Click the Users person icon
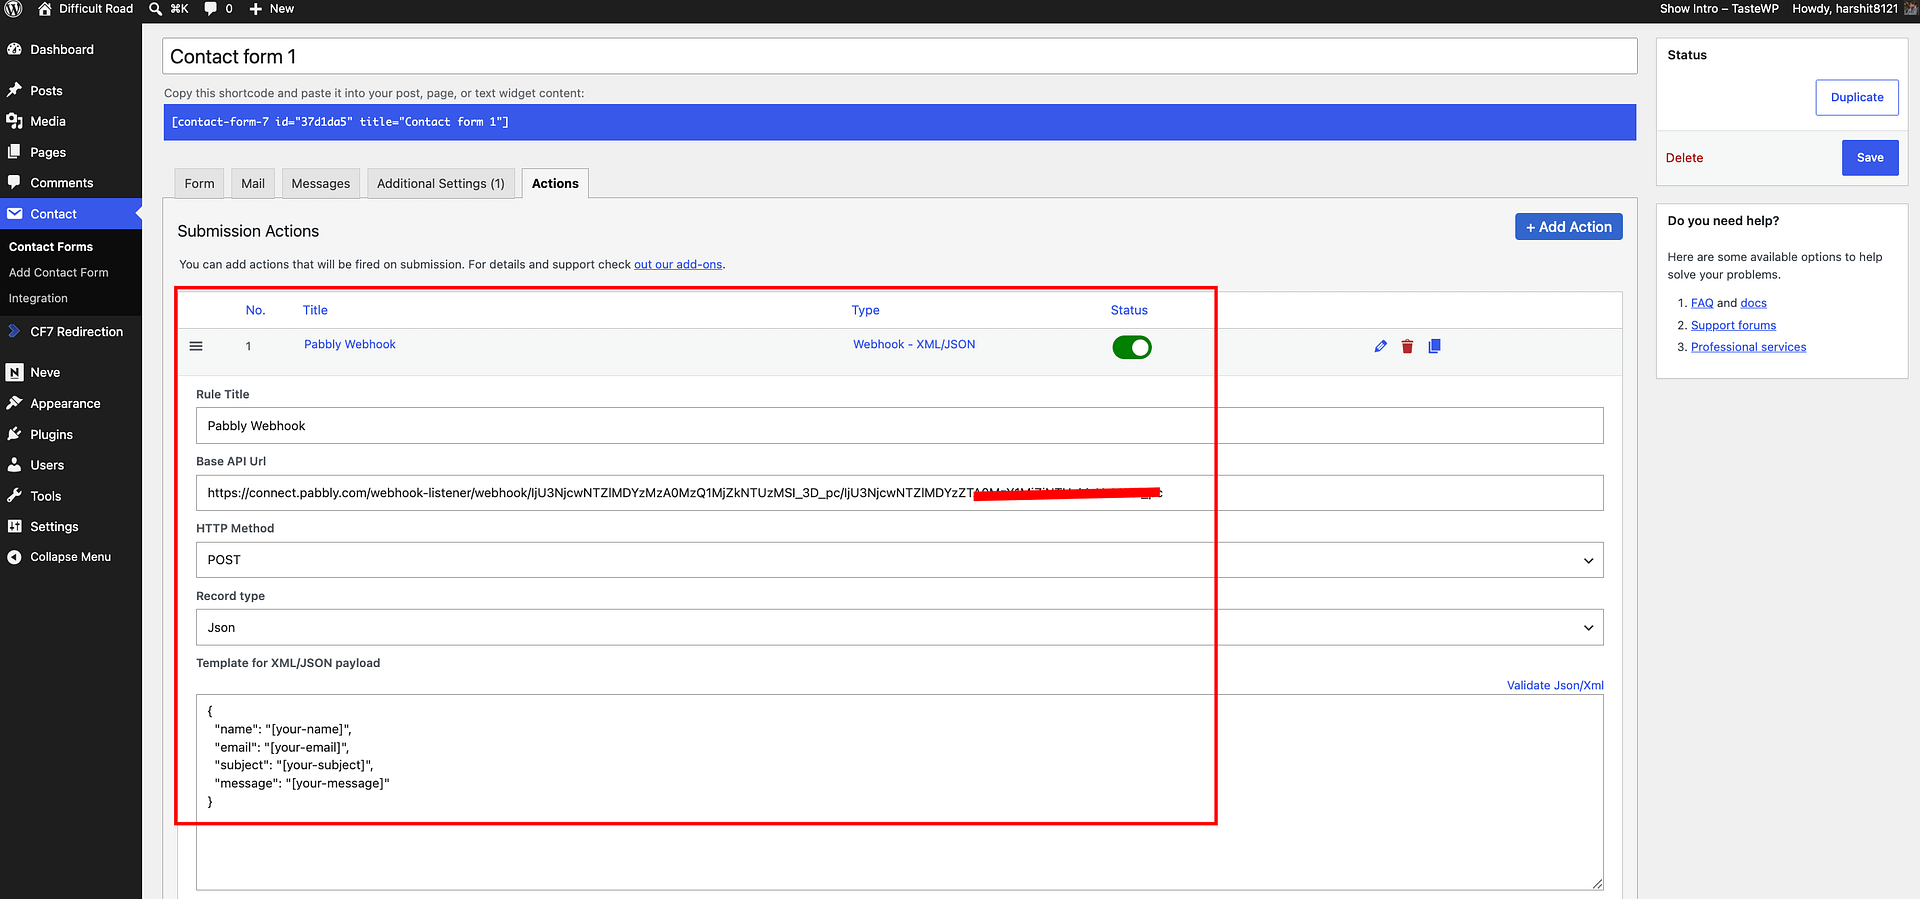The width and height of the screenshot is (1920, 899). 15,465
